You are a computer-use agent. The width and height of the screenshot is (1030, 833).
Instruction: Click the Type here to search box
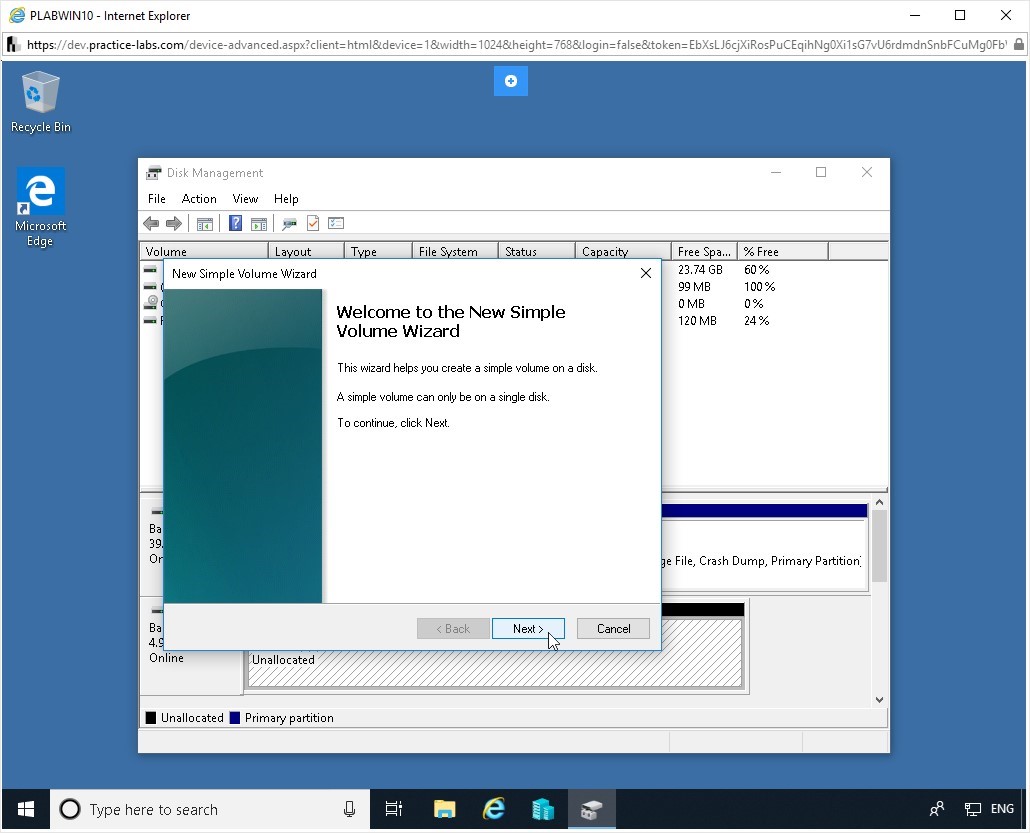[210, 809]
